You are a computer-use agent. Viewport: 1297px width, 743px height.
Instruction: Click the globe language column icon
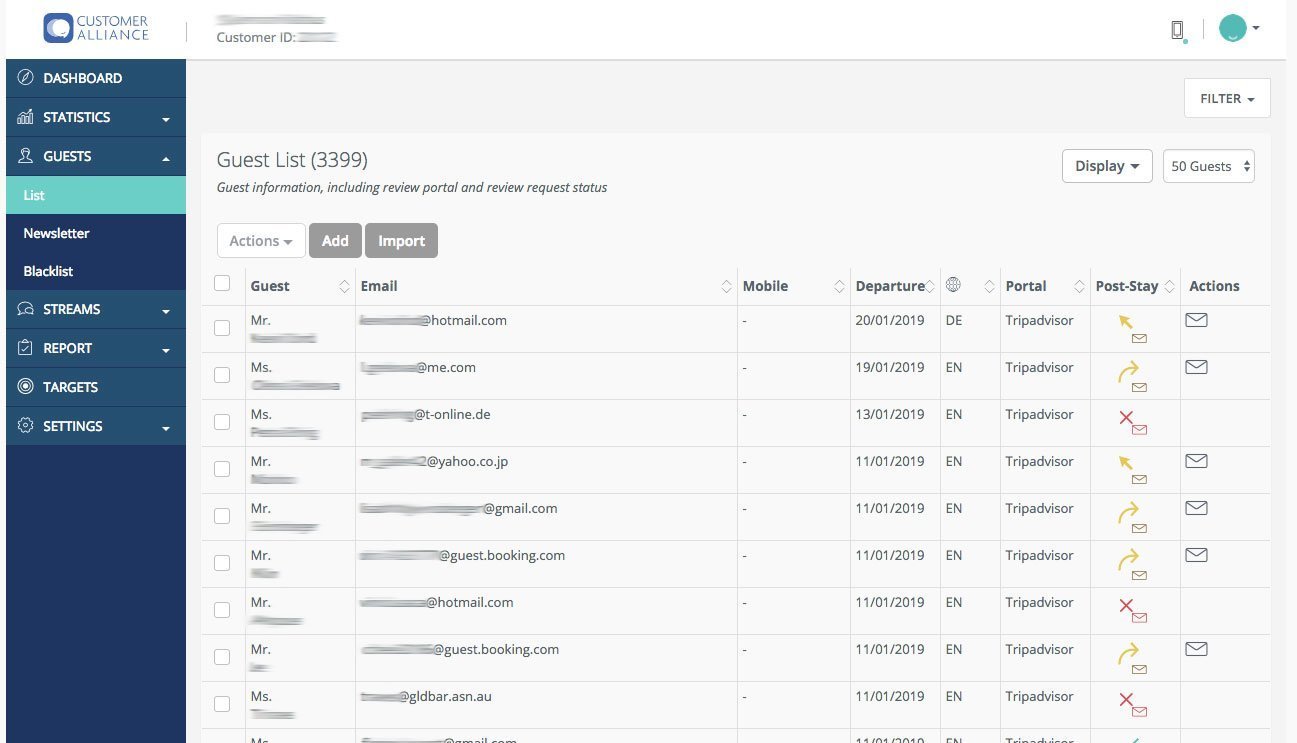point(953,285)
